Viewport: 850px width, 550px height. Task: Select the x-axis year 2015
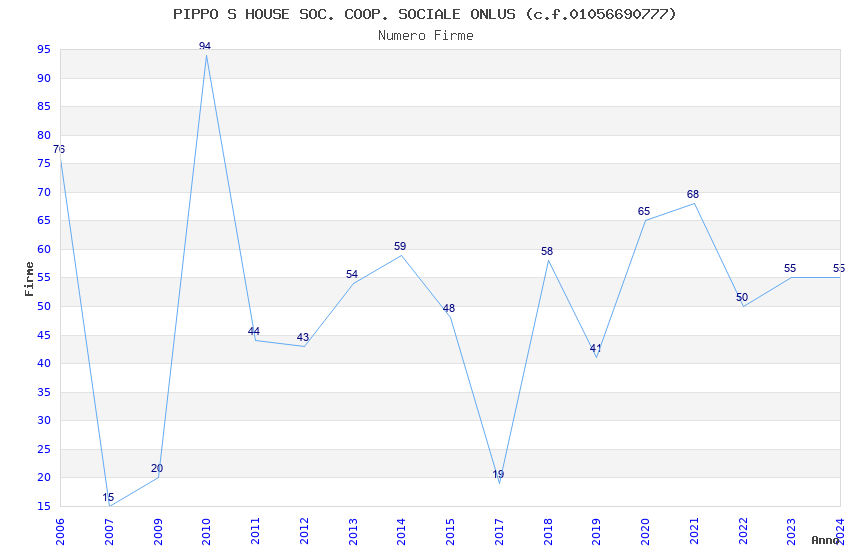coord(450,532)
